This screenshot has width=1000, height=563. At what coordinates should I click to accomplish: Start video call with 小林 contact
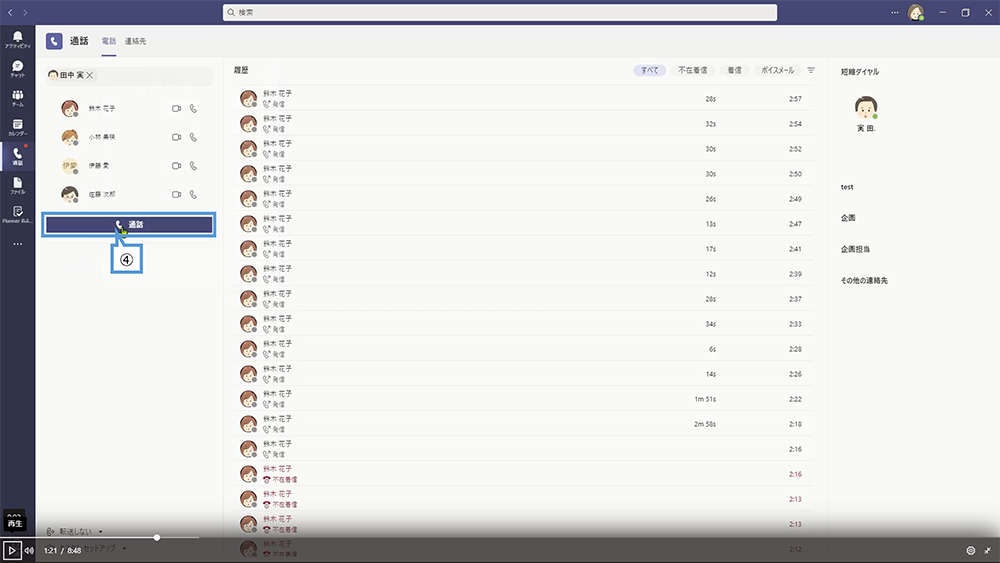click(176, 137)
